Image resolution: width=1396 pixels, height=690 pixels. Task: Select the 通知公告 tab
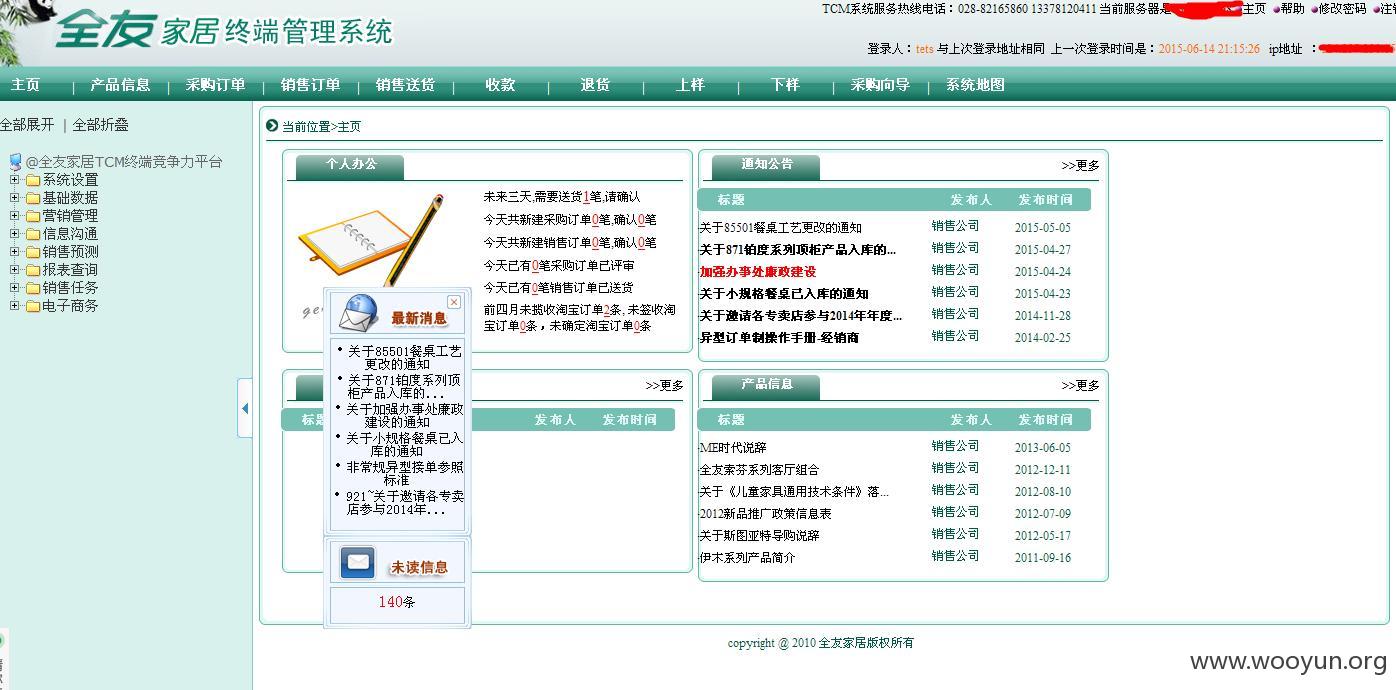coord(767,165)
